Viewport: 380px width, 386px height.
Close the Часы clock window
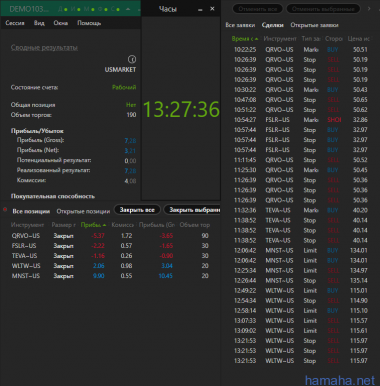(212, 9)
